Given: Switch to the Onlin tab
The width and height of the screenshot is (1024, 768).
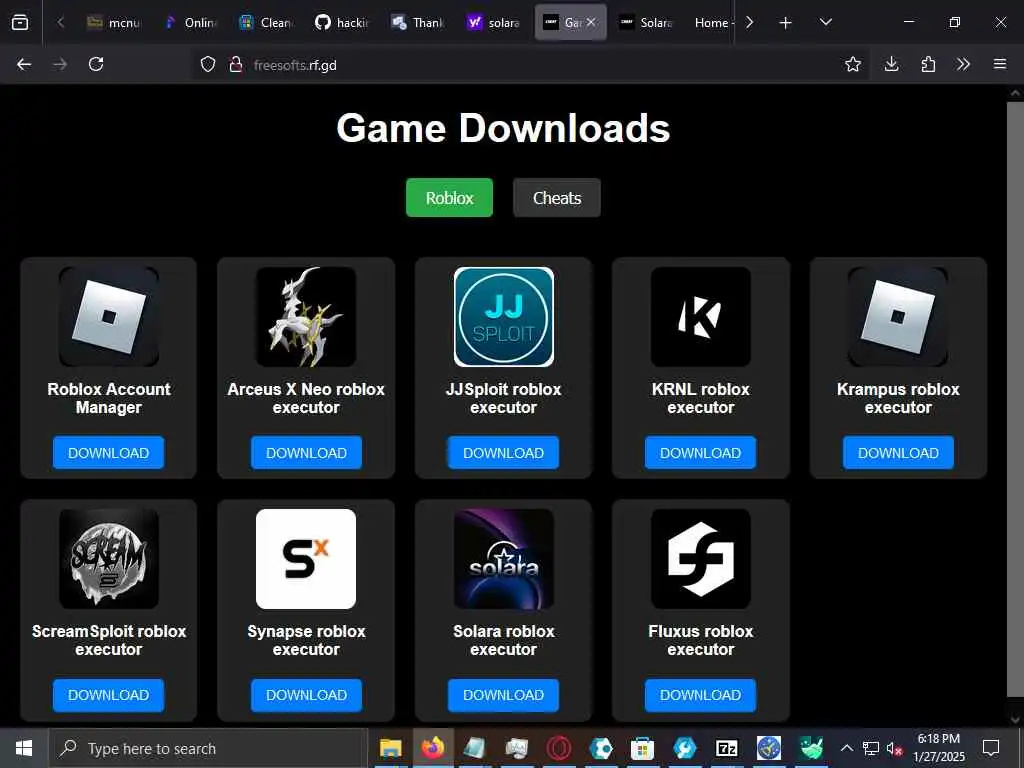Looking at the screenshot, I should point(191,22).
